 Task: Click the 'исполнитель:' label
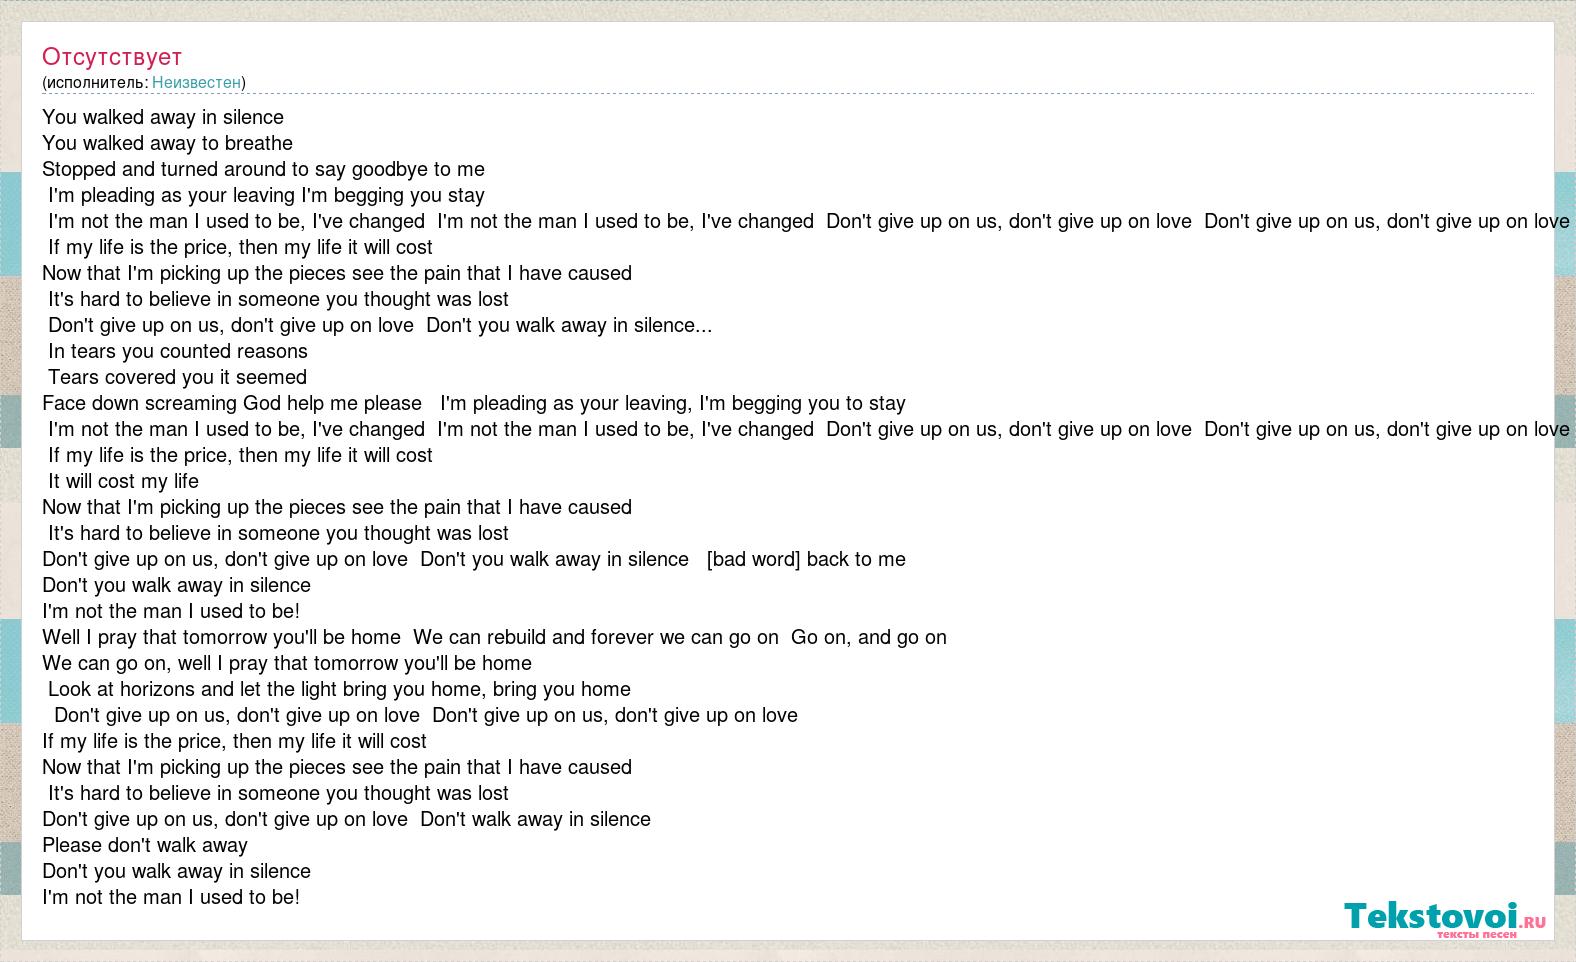(x=97, y=82)
